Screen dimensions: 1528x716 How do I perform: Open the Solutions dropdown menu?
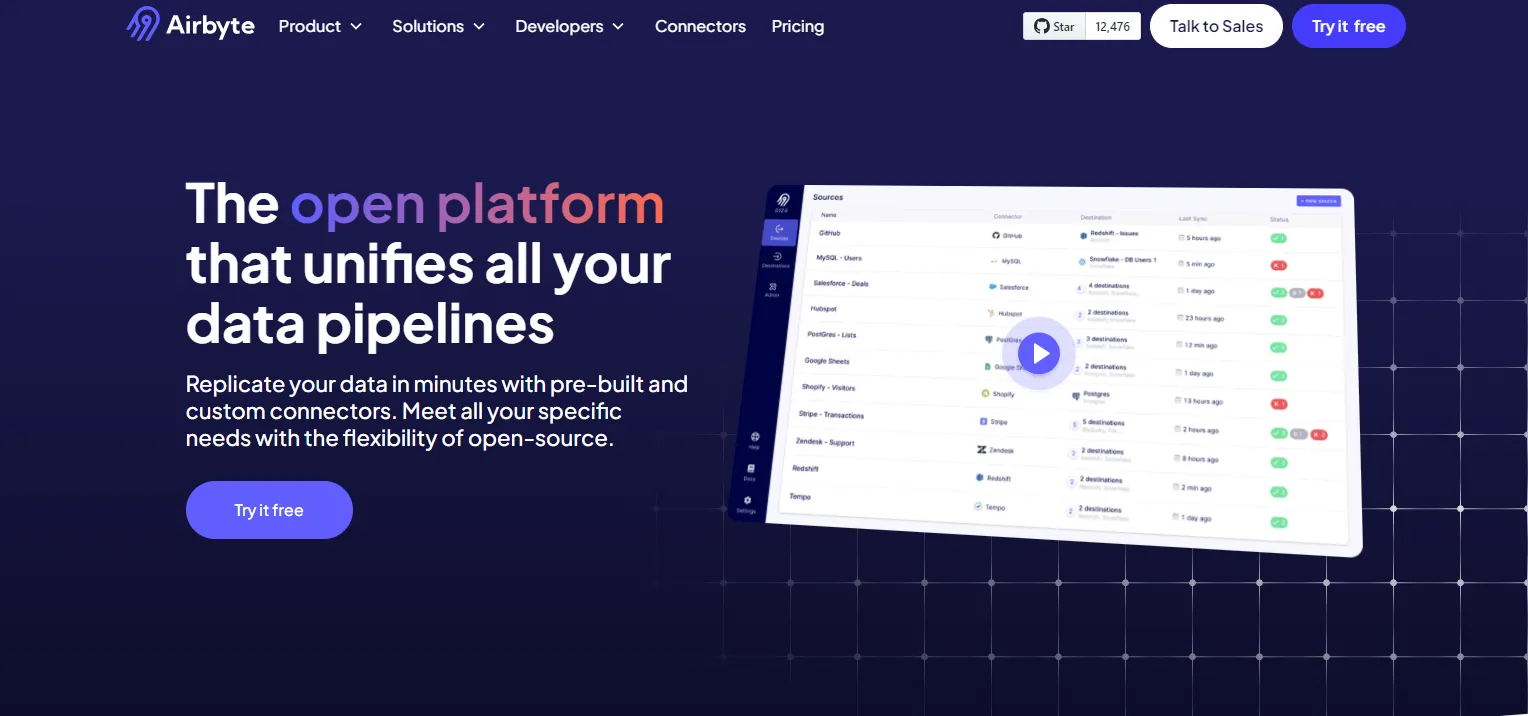coord(438,26)
